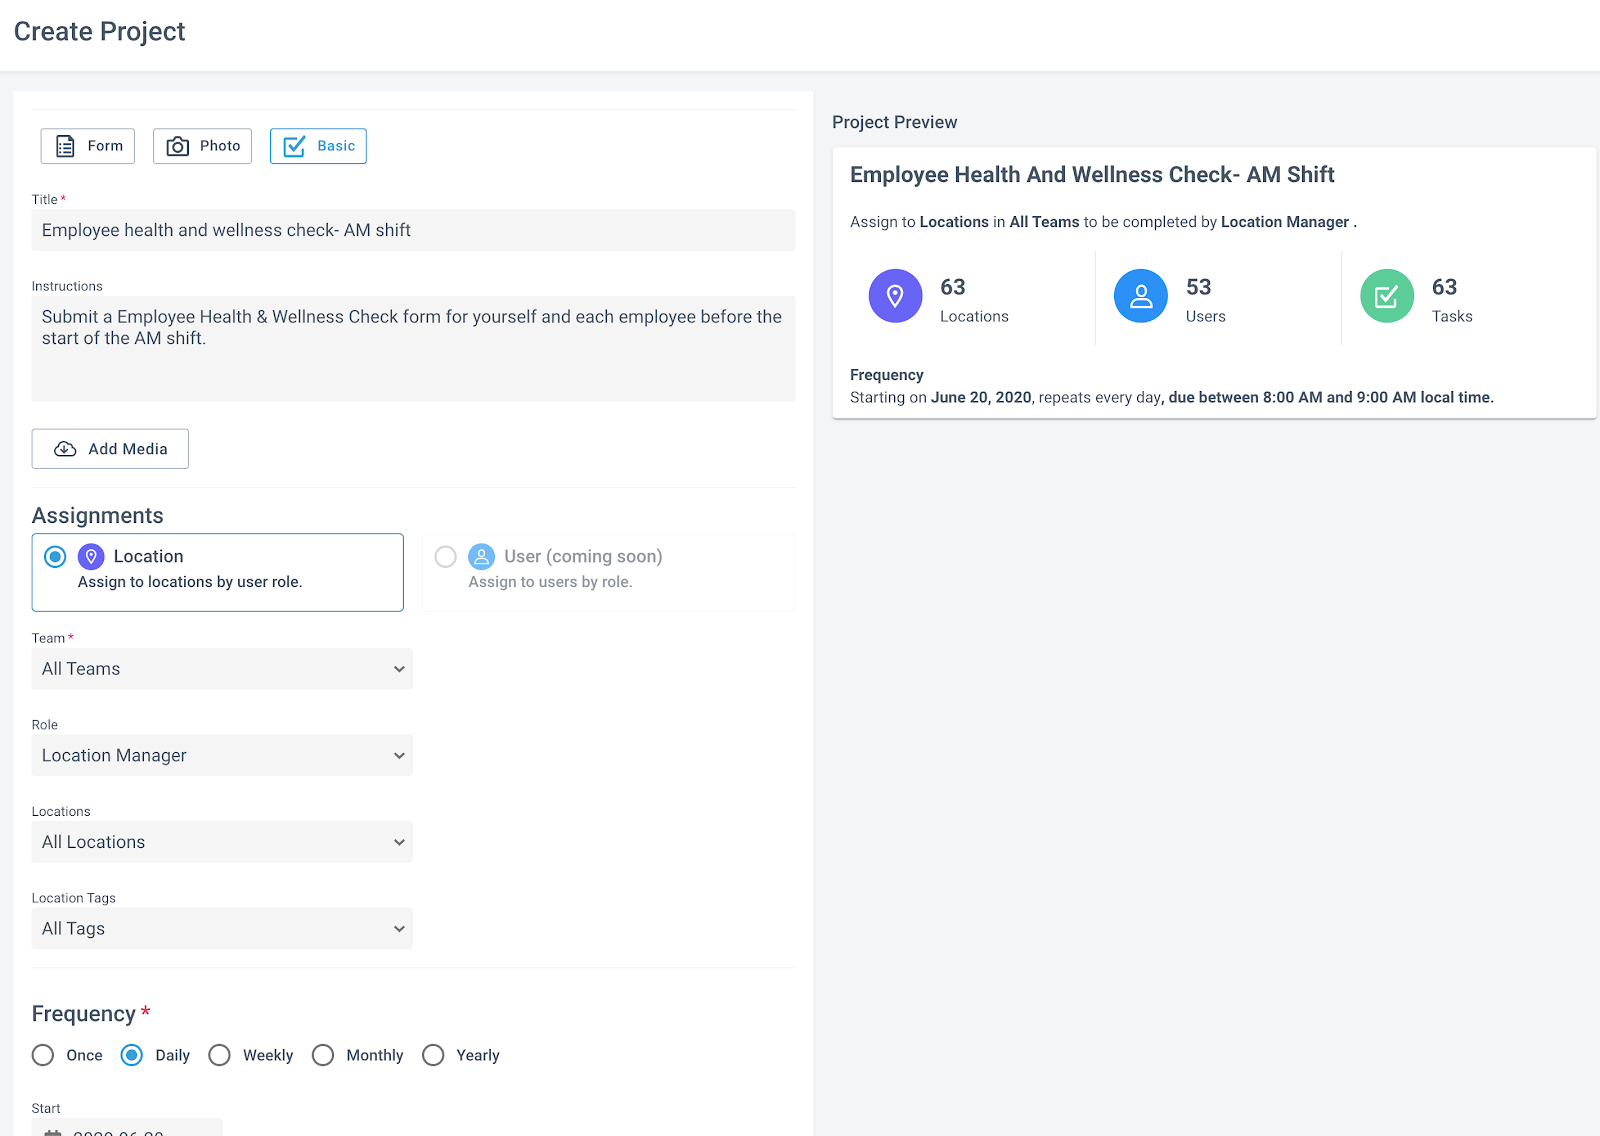Viewport: 1600px width, 1136px height.
Task: Click the blue Users icon in Project Preview
Action: [1141, 296]
